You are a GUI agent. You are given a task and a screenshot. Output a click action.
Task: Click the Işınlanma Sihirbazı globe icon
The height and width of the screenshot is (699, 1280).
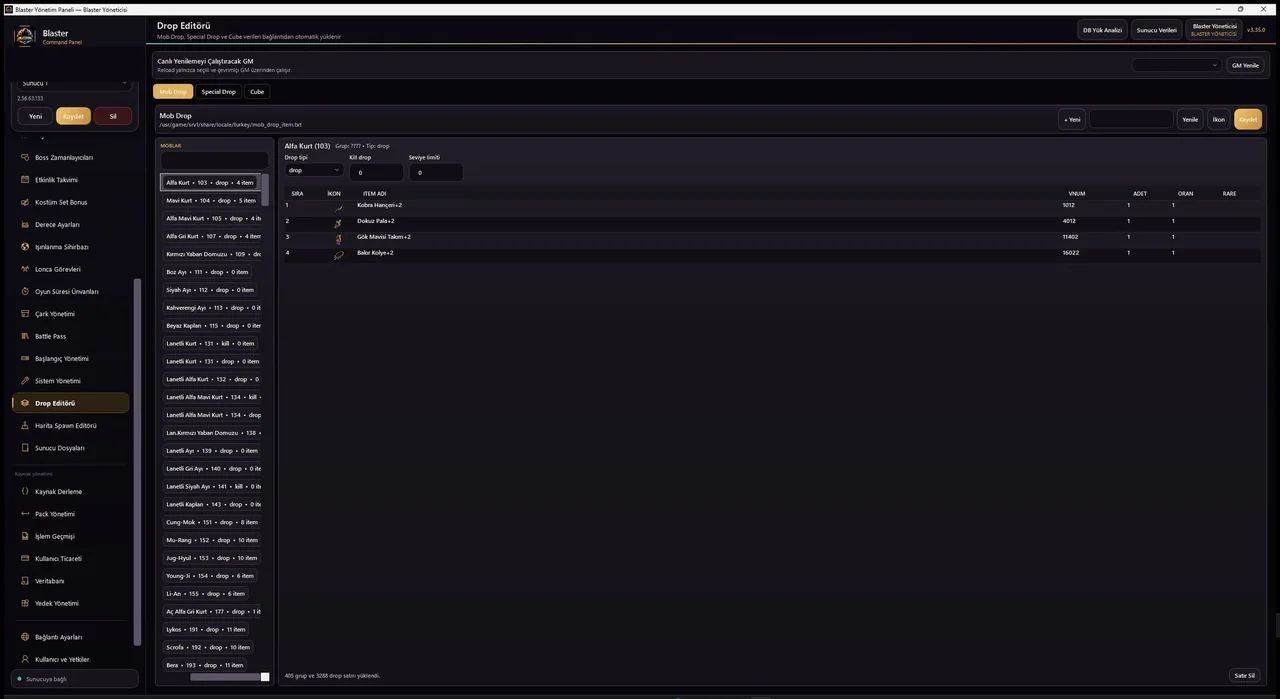(25, 247)
